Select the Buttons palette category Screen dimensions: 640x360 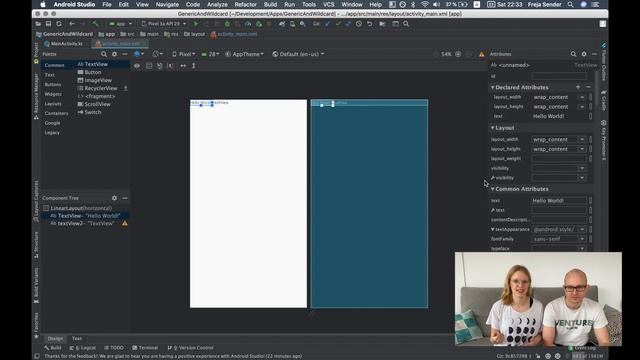[53, 84]
